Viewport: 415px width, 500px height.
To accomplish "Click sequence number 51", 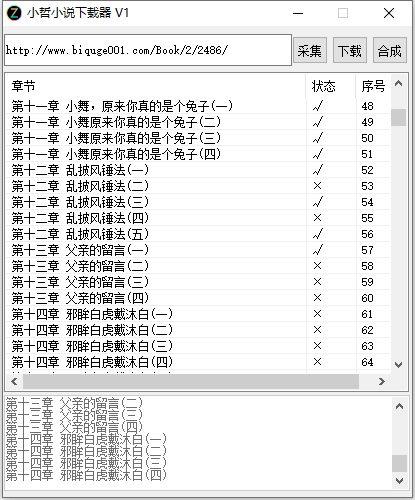I will (367, 154).
